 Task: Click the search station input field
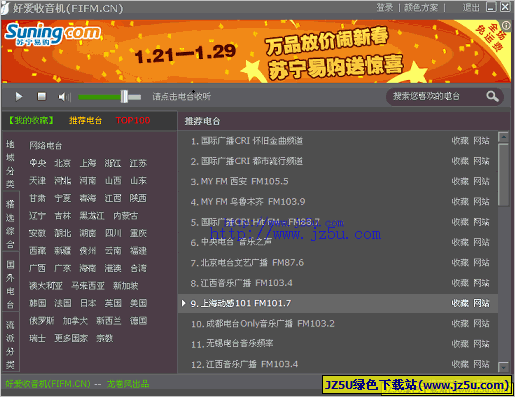437,97
